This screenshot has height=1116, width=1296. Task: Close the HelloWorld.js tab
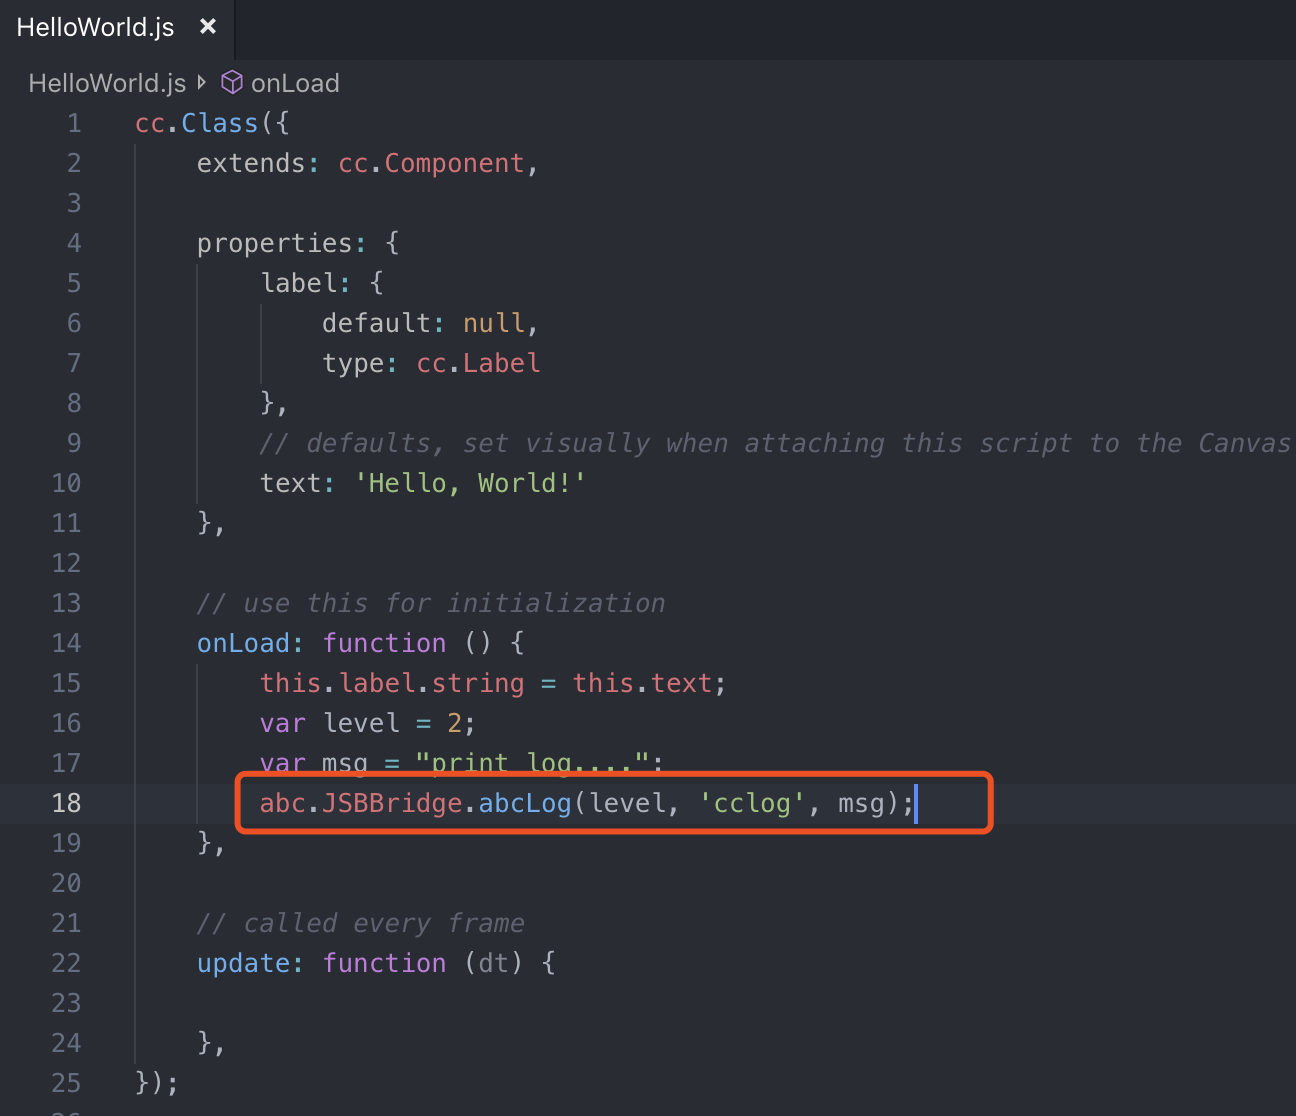(208, 27)
